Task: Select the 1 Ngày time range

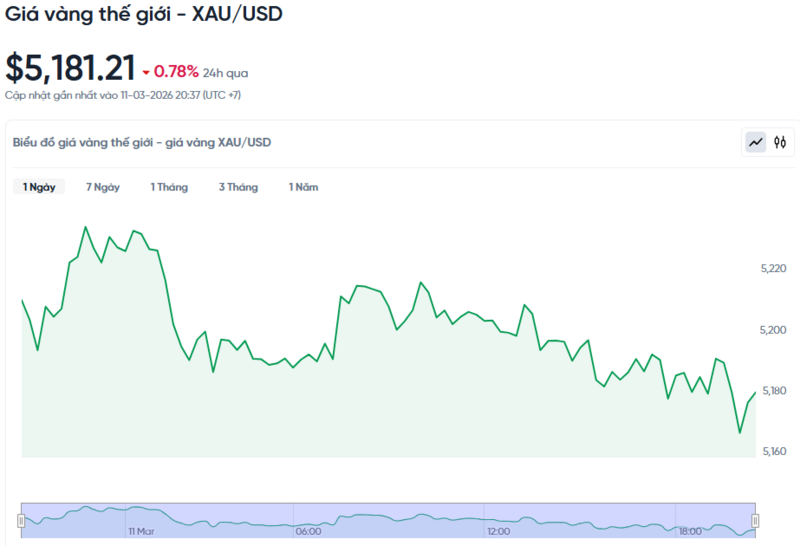Action: (39, 187)
